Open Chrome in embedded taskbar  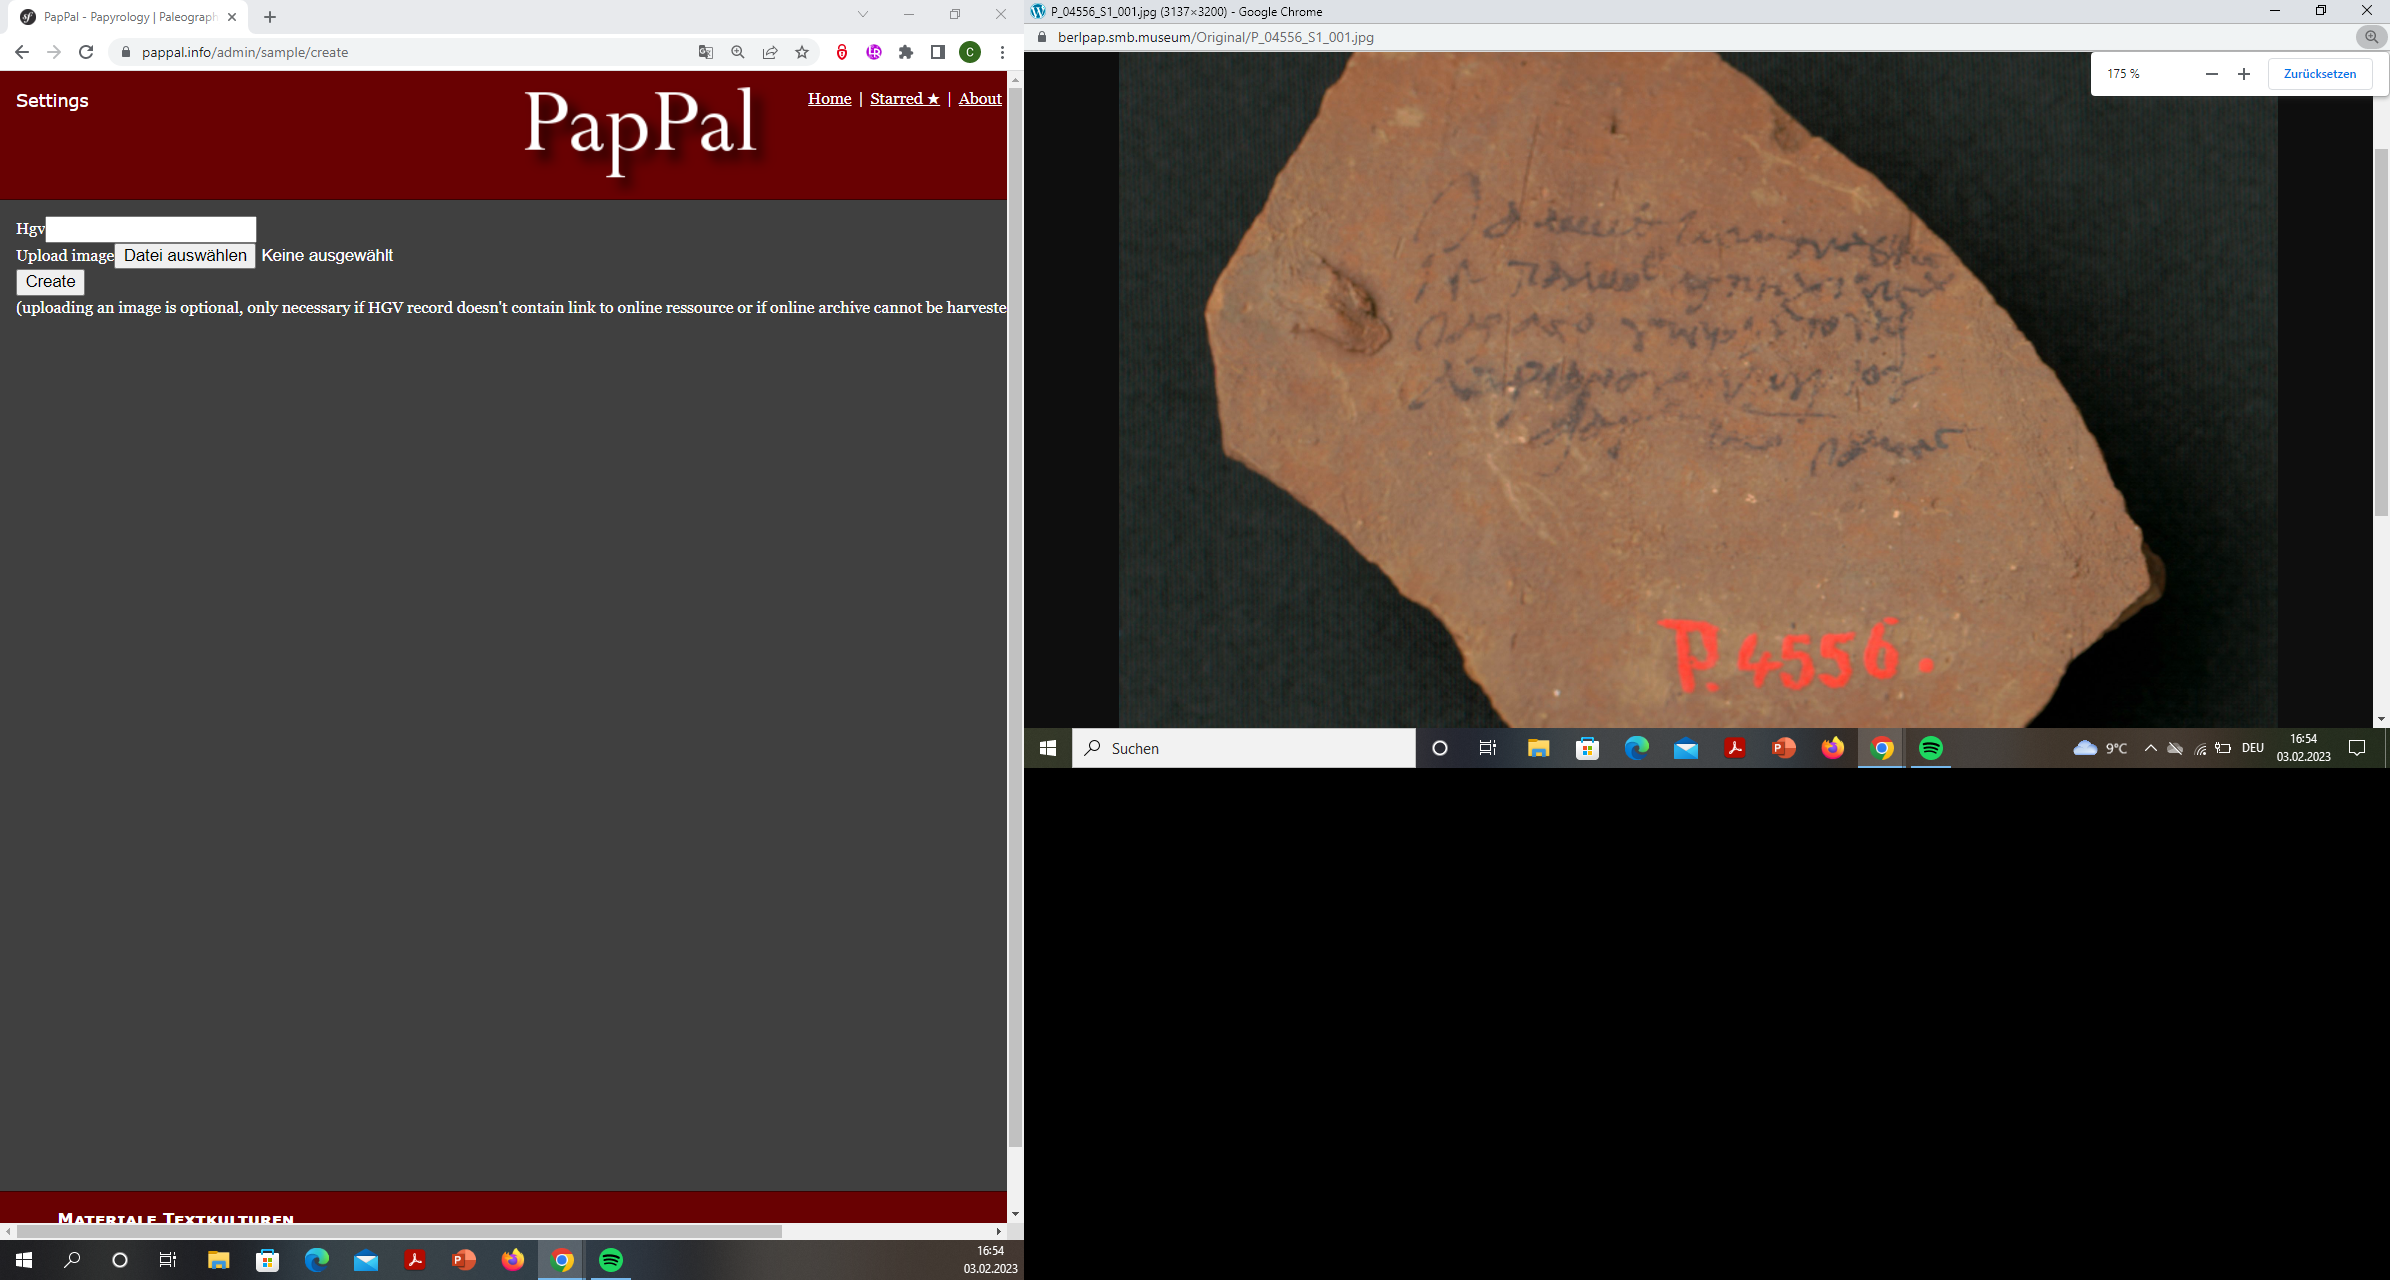coord(1881,748)
